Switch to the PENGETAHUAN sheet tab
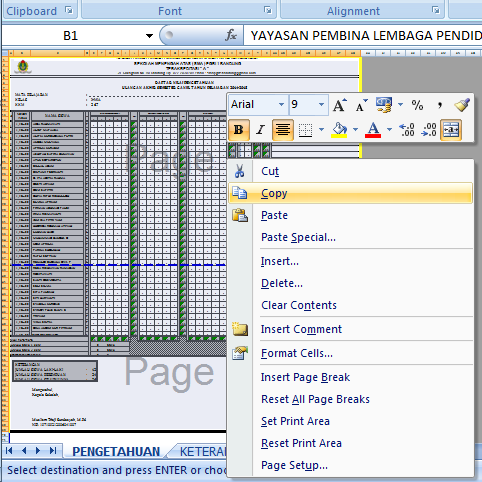The width and height of the screenshot is (482, 482). 116,451
